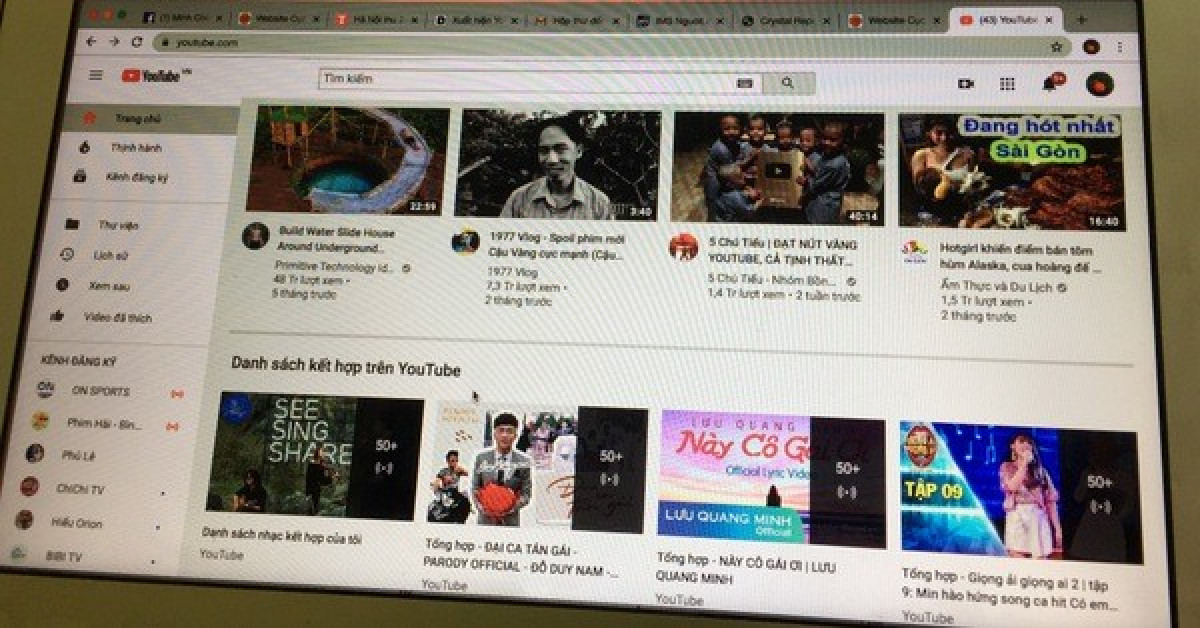Click the Phim Hài channel avatar
Screen dimensions: 1200x628
[40, 422]
